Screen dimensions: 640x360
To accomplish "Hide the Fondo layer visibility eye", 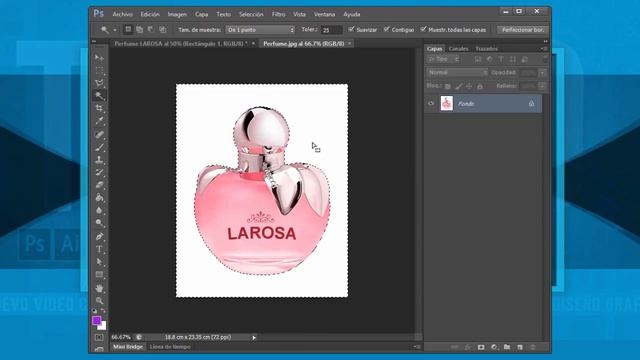I will click(431, 103).
